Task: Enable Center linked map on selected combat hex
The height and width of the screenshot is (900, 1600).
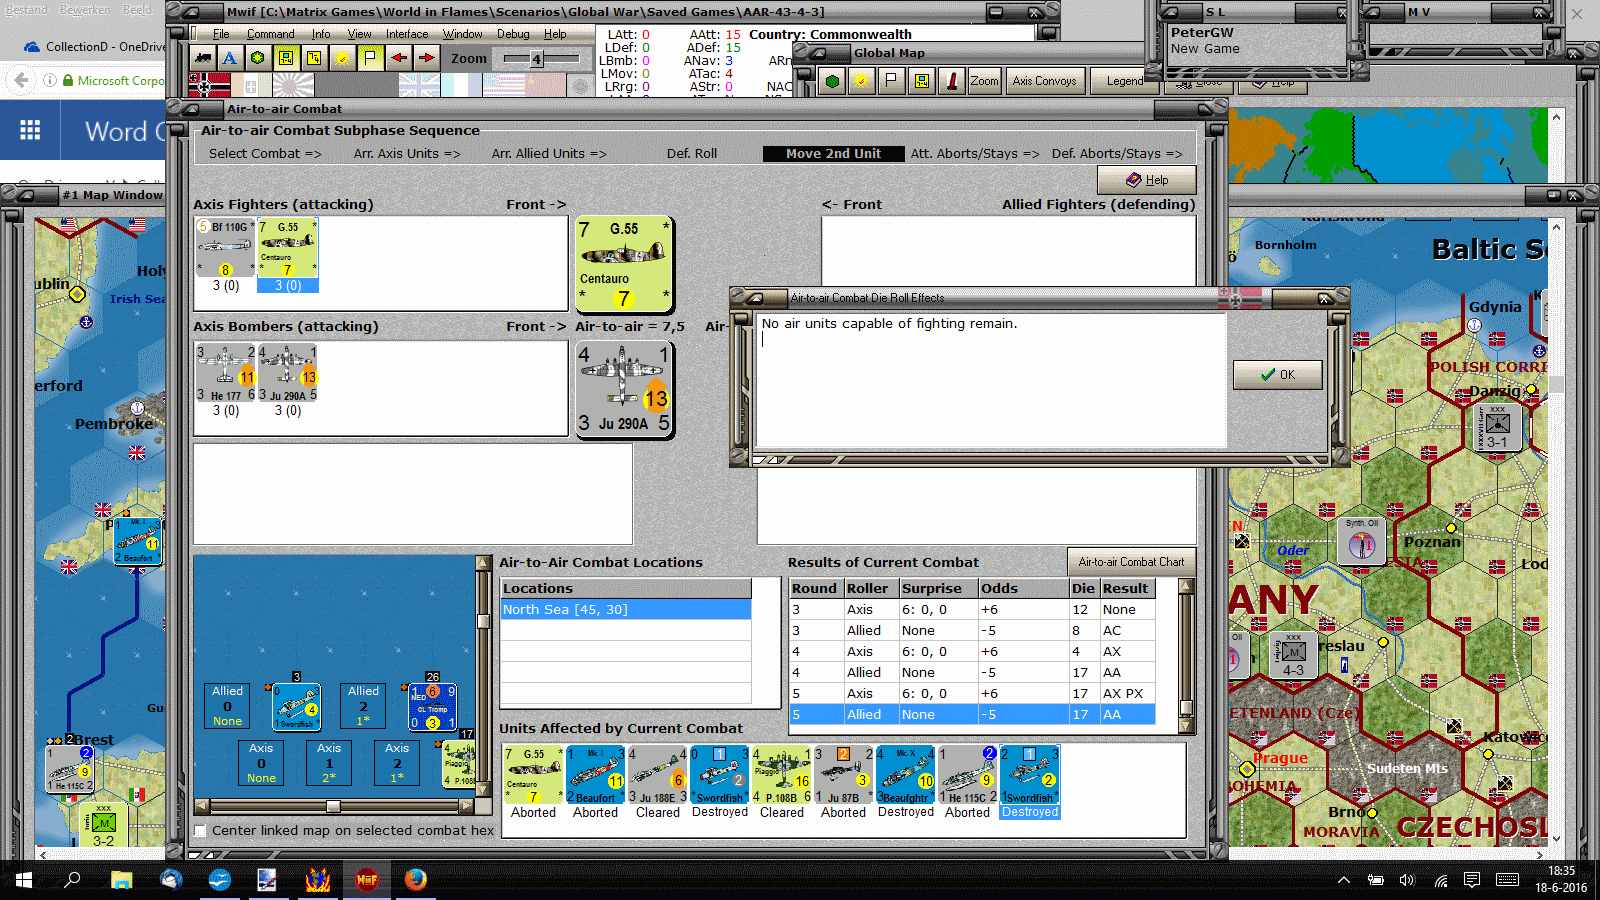Action: [x=201, y=831]
